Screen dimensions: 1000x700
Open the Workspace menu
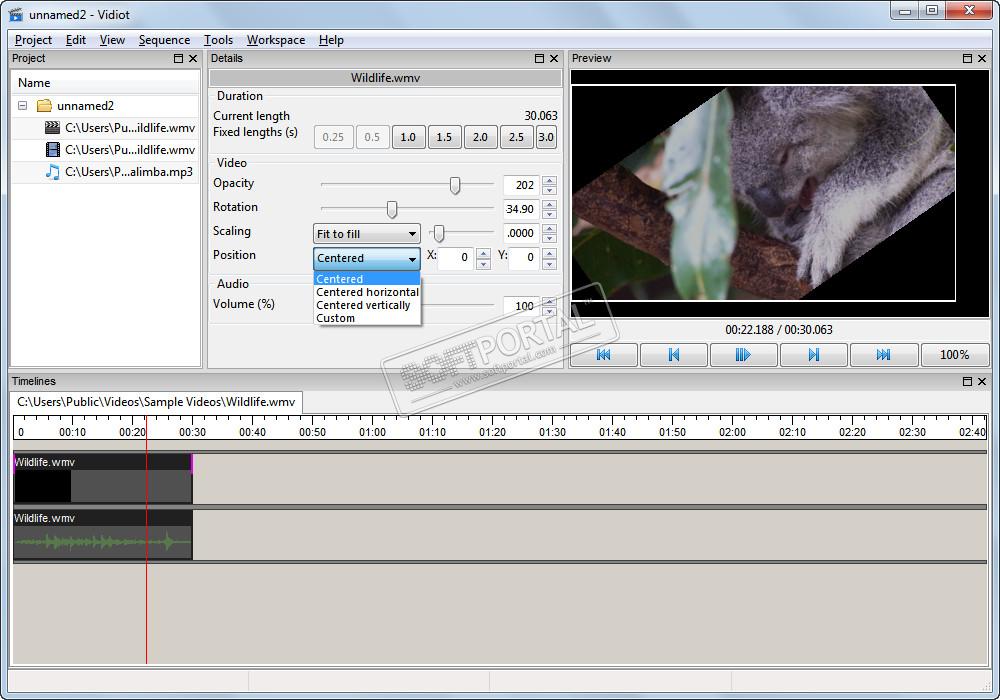(x=276, y=40)
